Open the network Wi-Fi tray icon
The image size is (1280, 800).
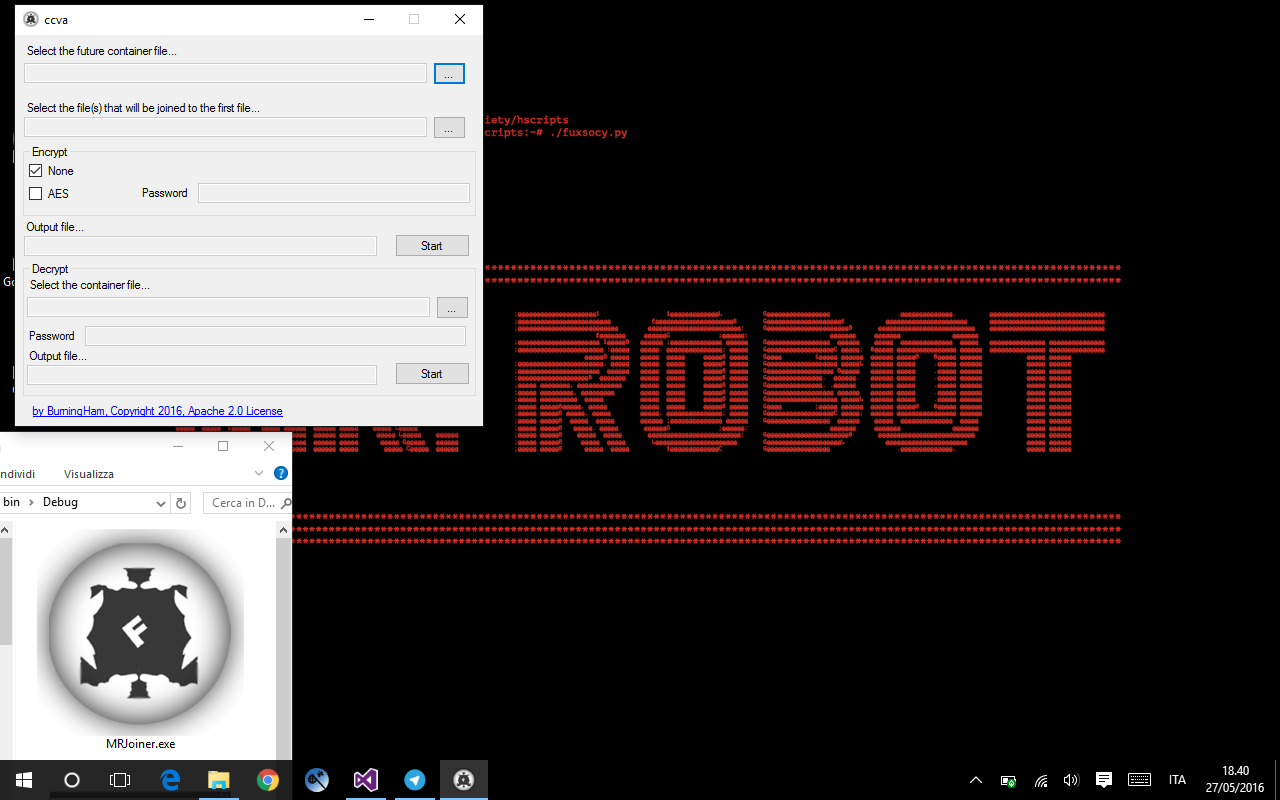click(x=1041, y=780)
